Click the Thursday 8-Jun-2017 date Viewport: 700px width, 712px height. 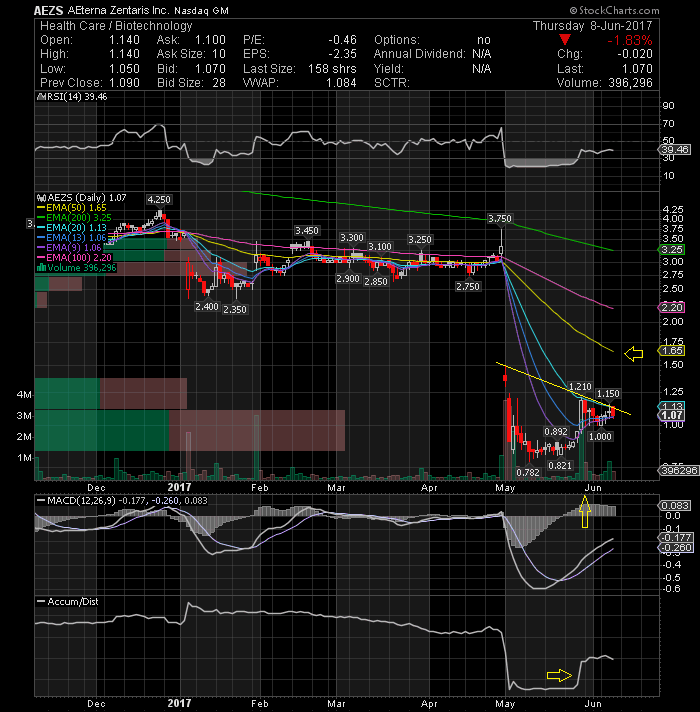click(x=592, y=26)
